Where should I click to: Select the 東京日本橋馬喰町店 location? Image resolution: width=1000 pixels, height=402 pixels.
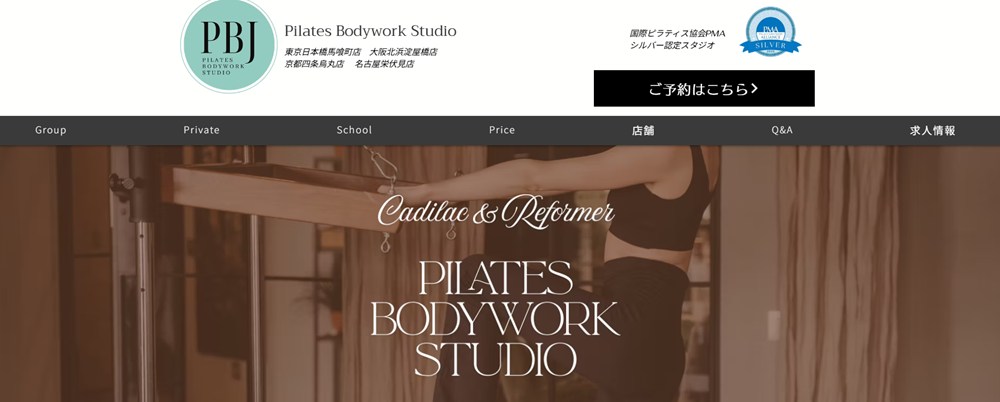coord(323,52)
